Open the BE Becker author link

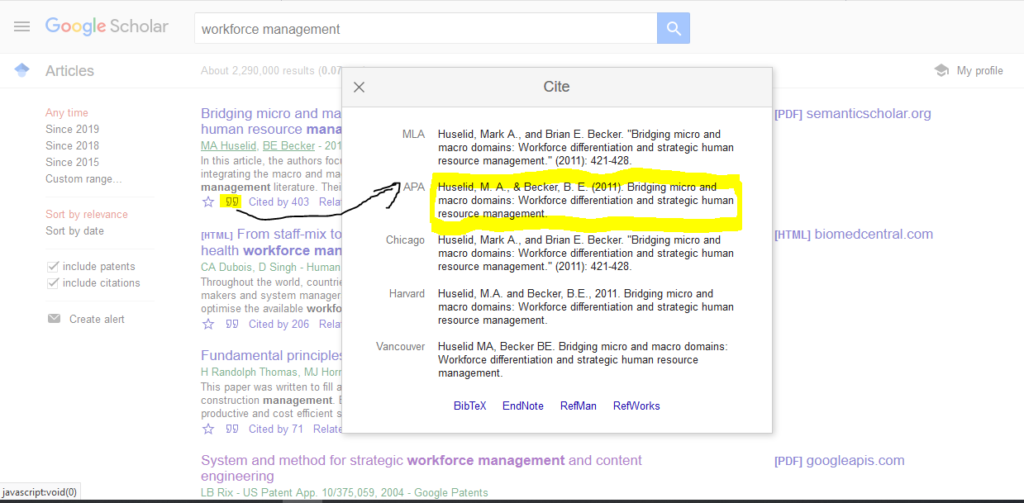tap(288, 146)
